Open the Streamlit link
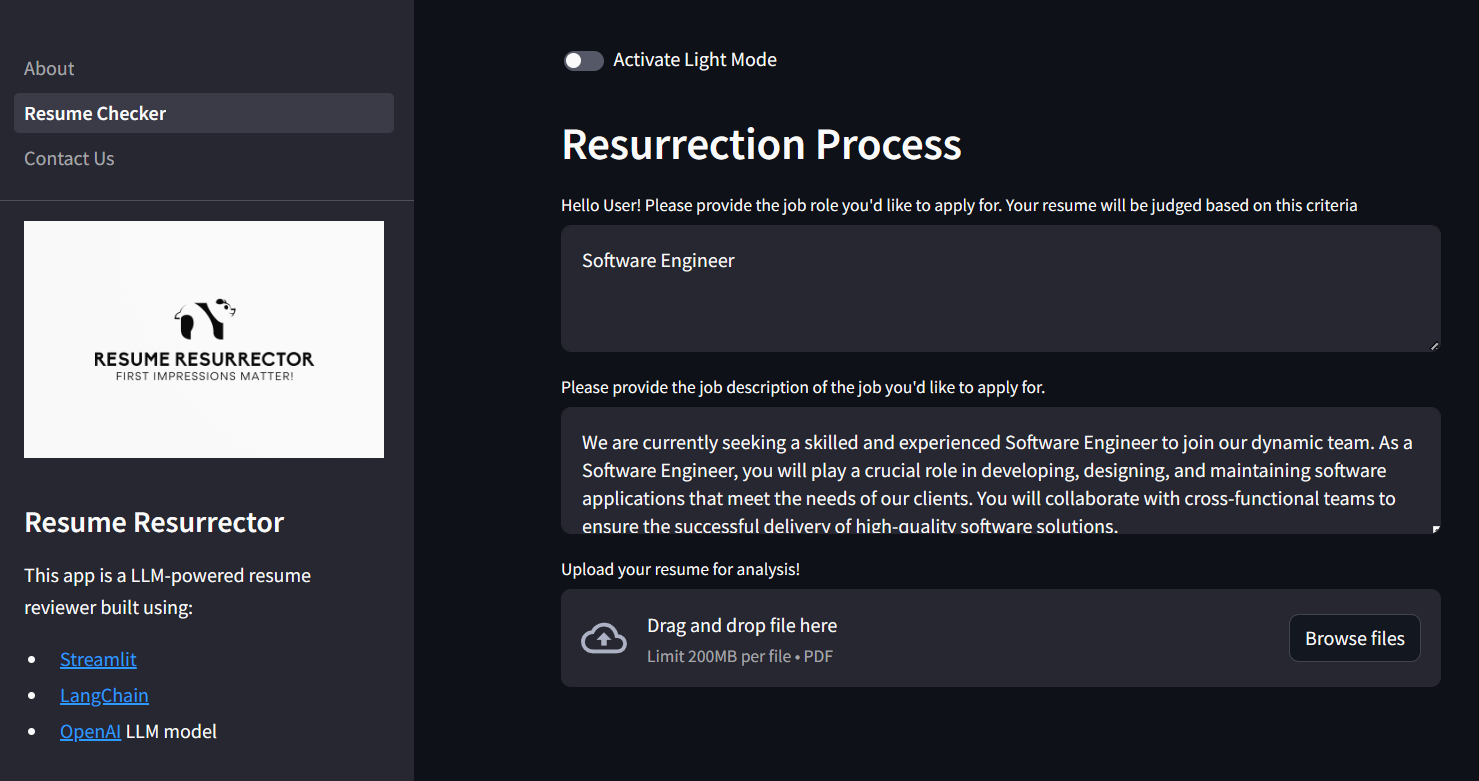The image size is (1479, 781). pos(98,659)
